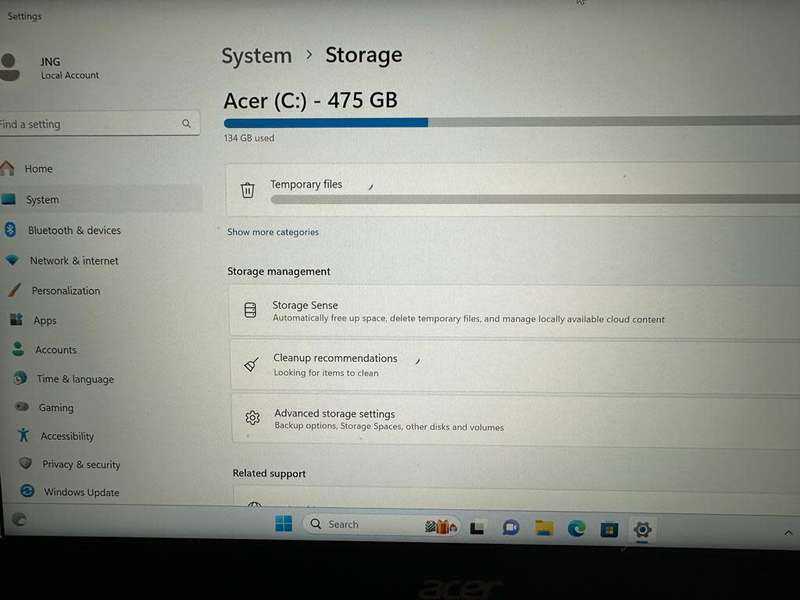The width and height of the screenshot is (800, 600).
Task: Open Bluetooth & devices settings
Action: (x=74, y=230)
